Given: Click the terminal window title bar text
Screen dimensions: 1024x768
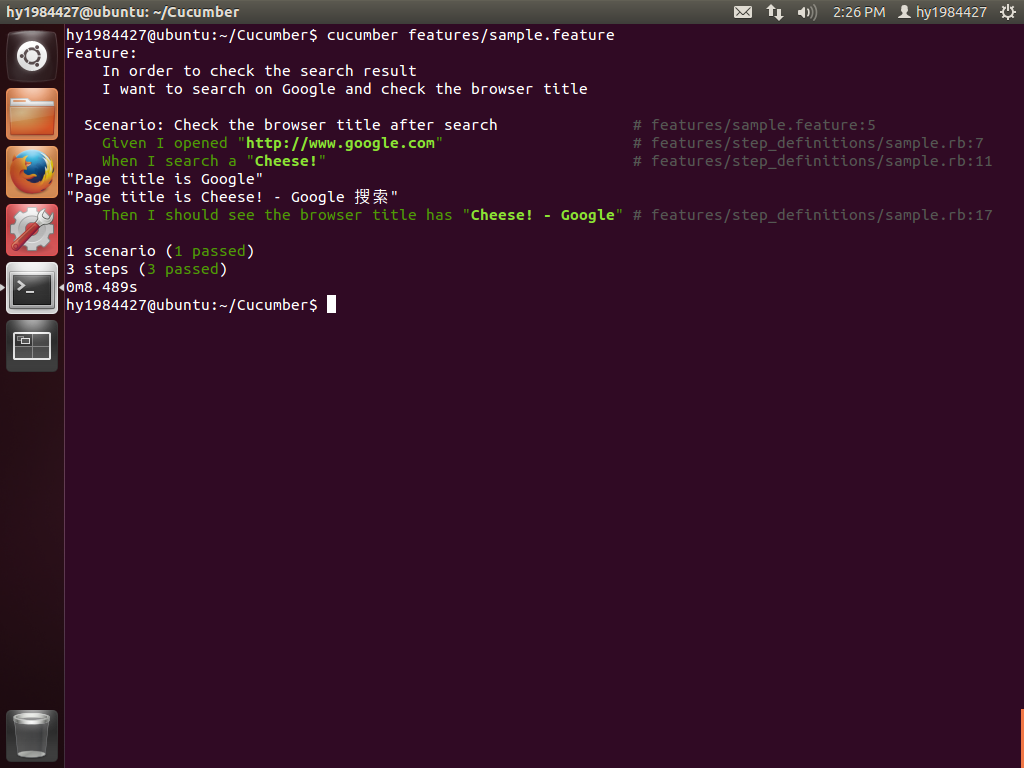Looking at the screenshot, I should (x=123, y=12).
